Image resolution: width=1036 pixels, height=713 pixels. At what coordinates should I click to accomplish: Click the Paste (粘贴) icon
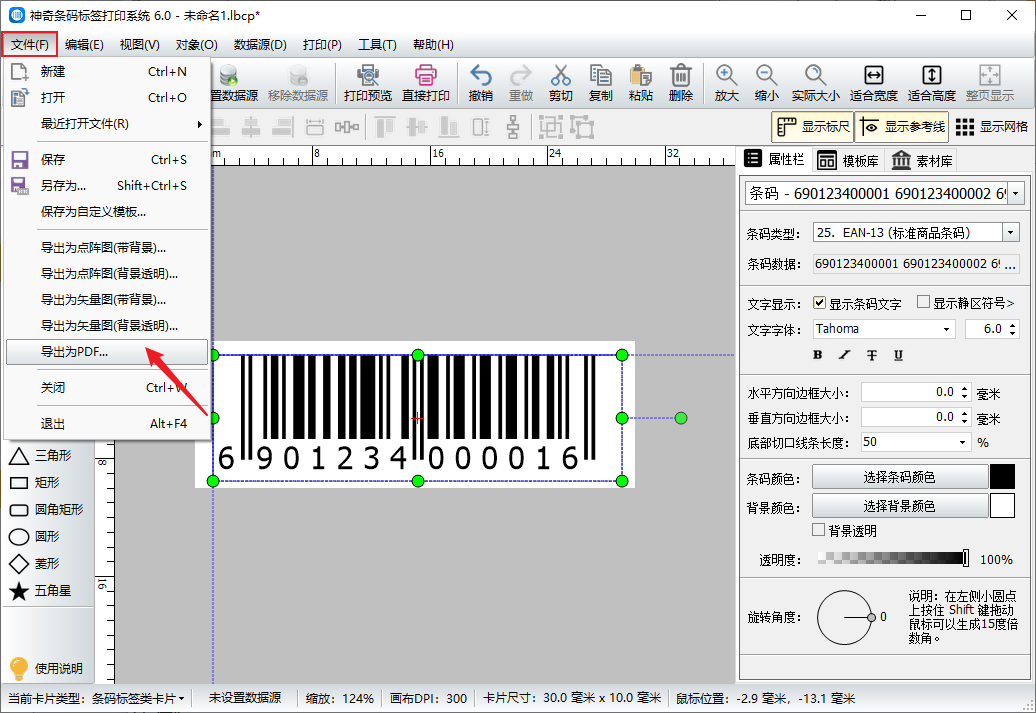[x=640, y=83]
